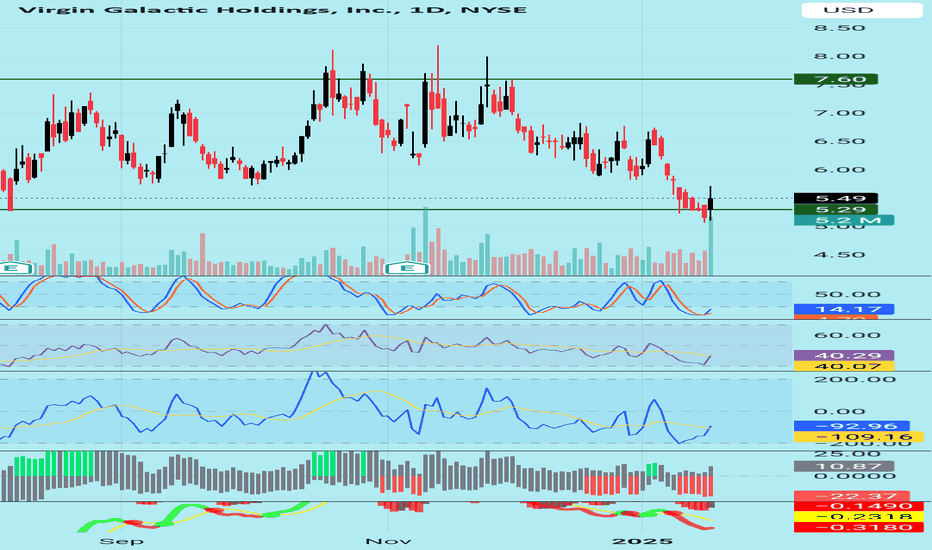Click the 25.00 histogram axis label

[x=847, y=455]
